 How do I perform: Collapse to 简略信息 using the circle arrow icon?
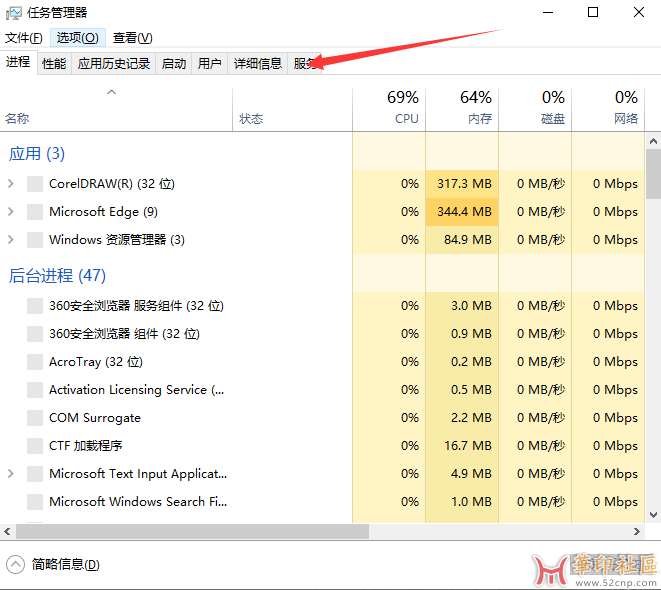[x=16, y=565]
